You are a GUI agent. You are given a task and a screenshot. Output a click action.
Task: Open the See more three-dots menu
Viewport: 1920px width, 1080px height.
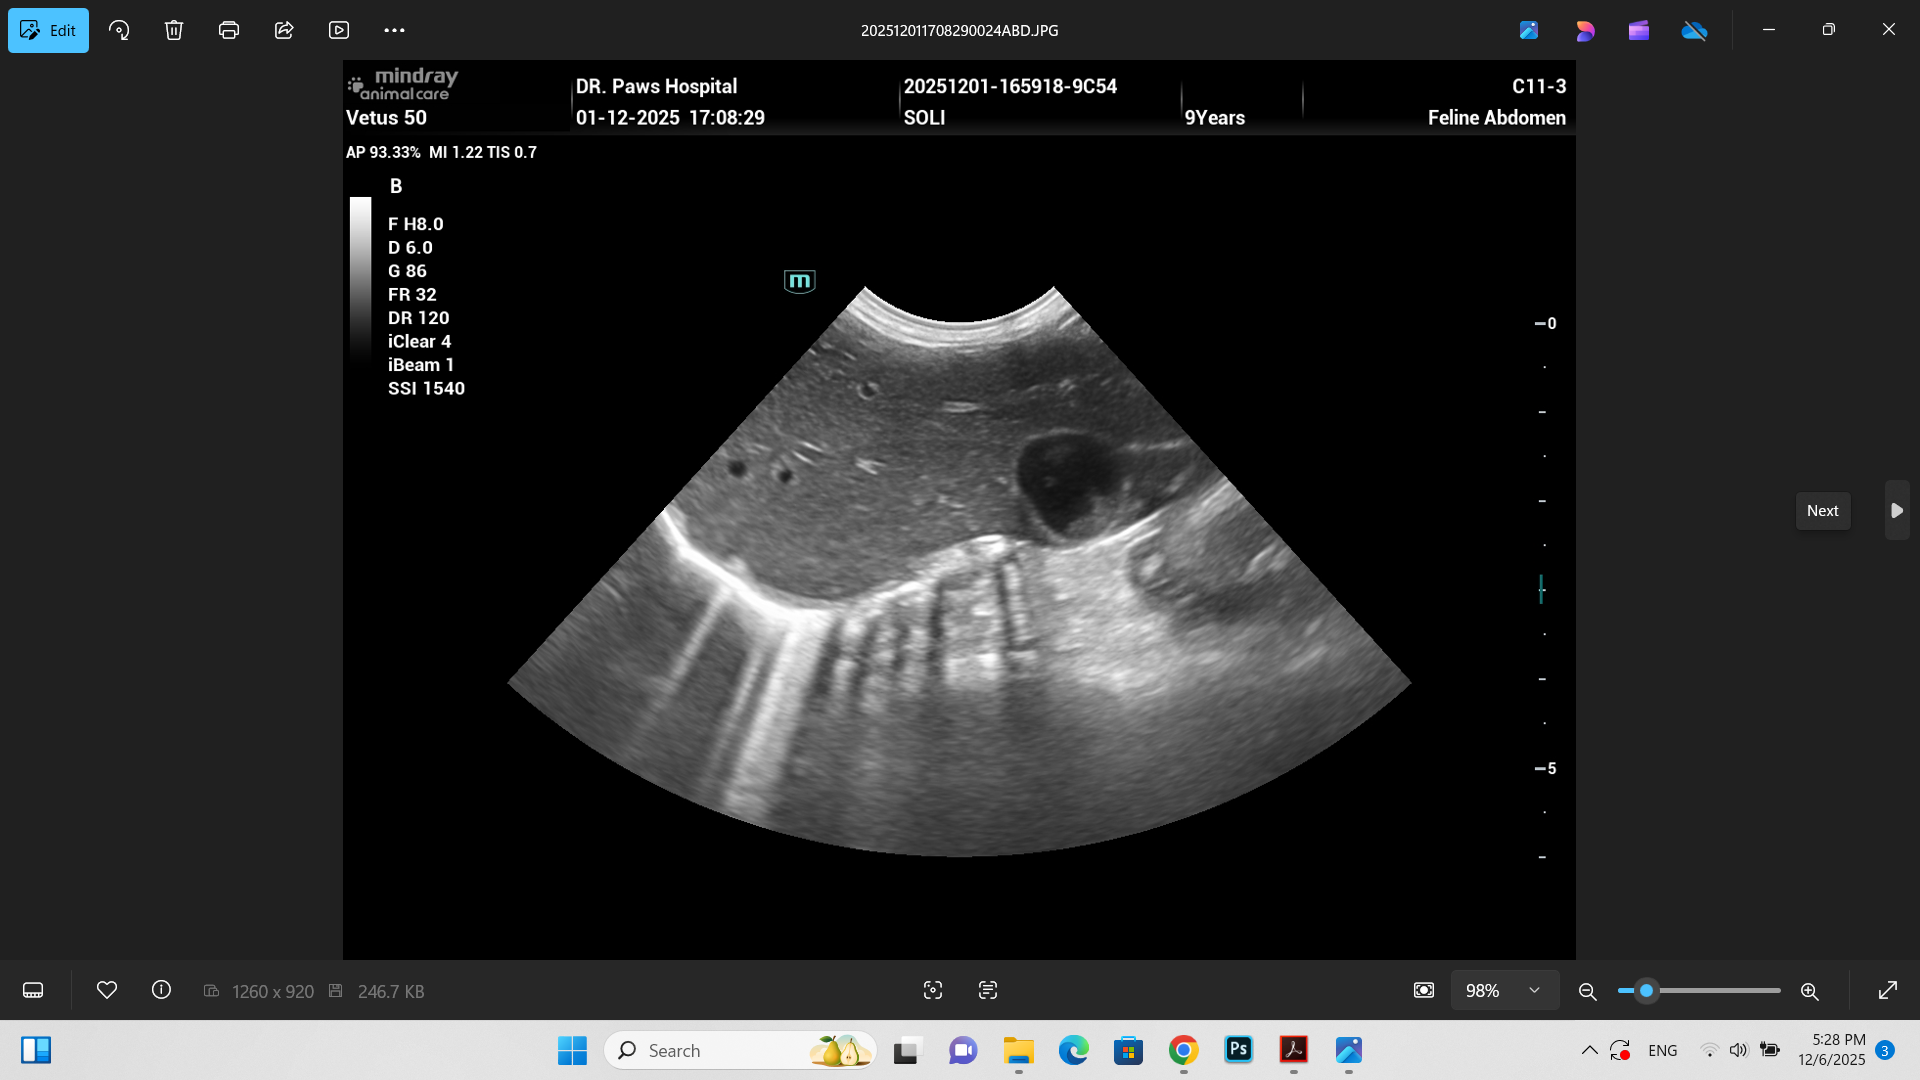[394, 30]
